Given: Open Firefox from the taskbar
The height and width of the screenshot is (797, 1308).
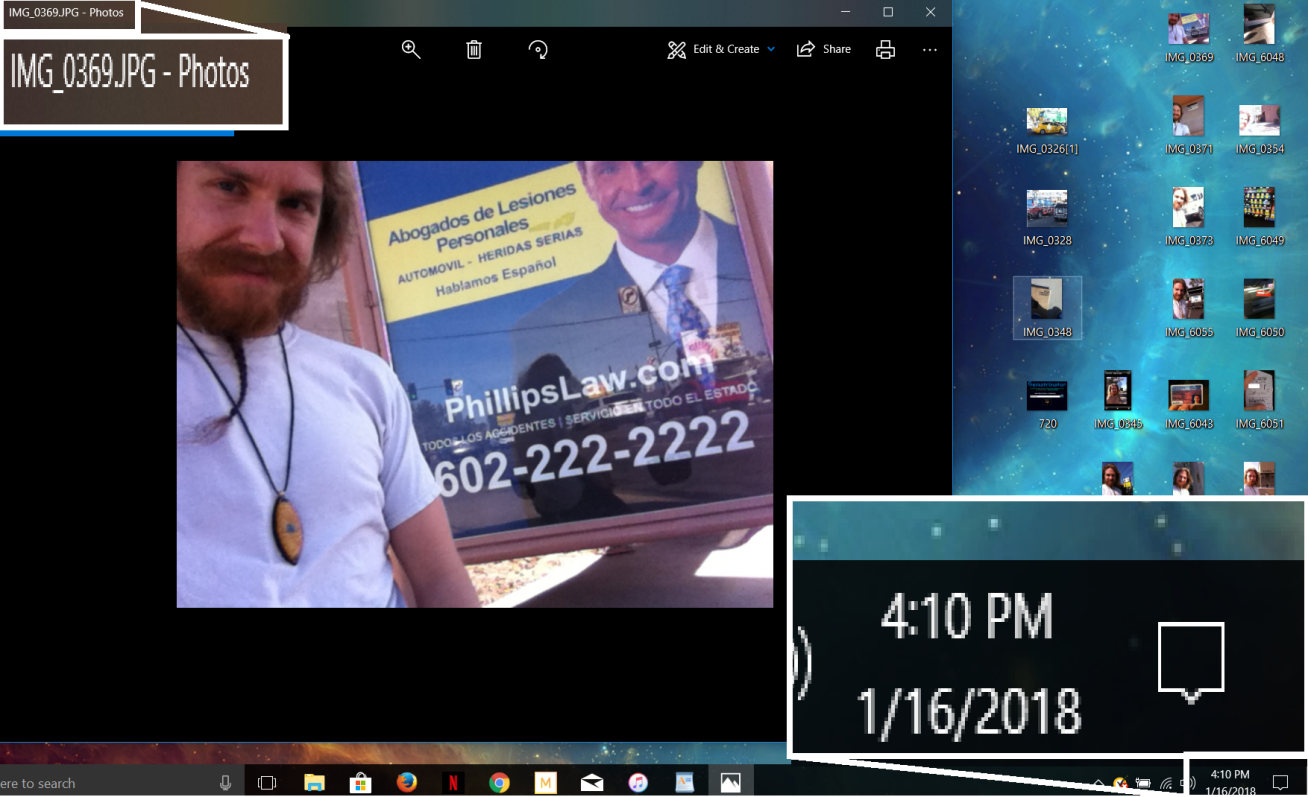Looking at the screenshot, I should tap(406, 782).
